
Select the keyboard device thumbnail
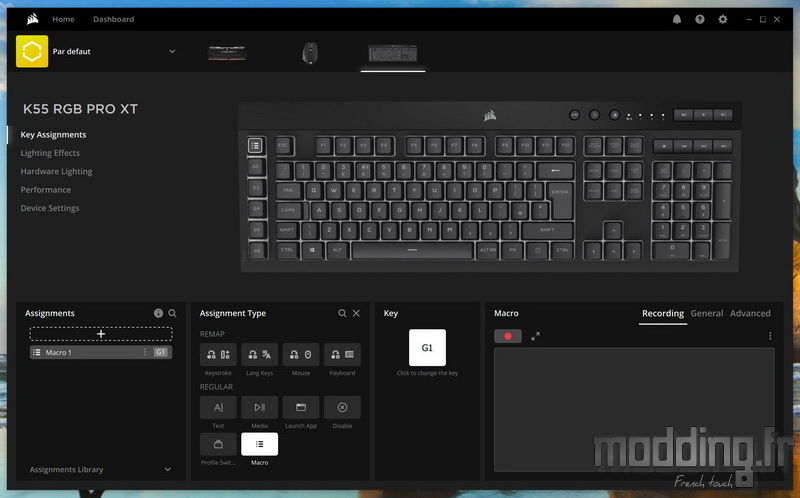click(393, 53)
